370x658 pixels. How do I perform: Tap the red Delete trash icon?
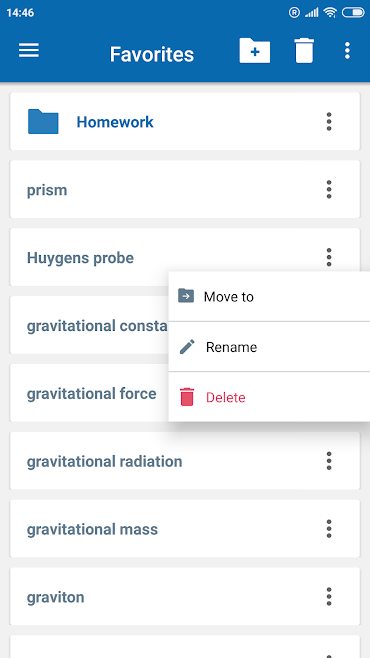pyautogui.click(x=187, y=397)
